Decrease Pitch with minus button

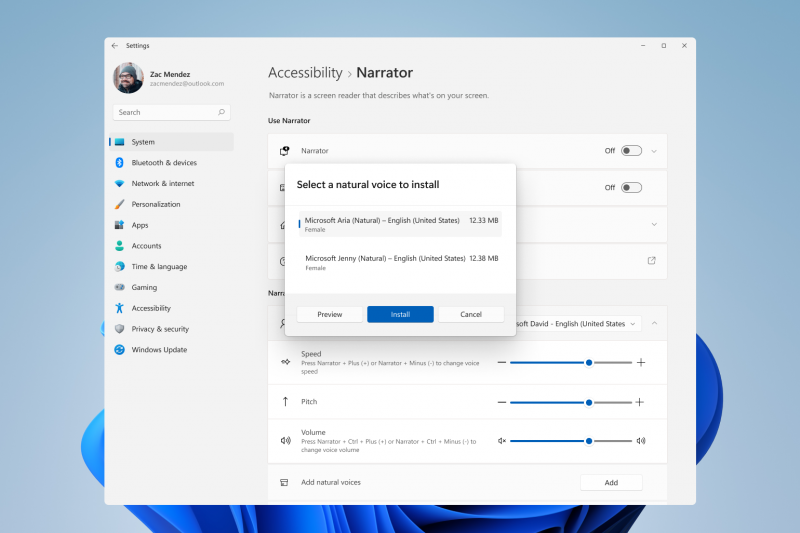(x=502, y=402)
